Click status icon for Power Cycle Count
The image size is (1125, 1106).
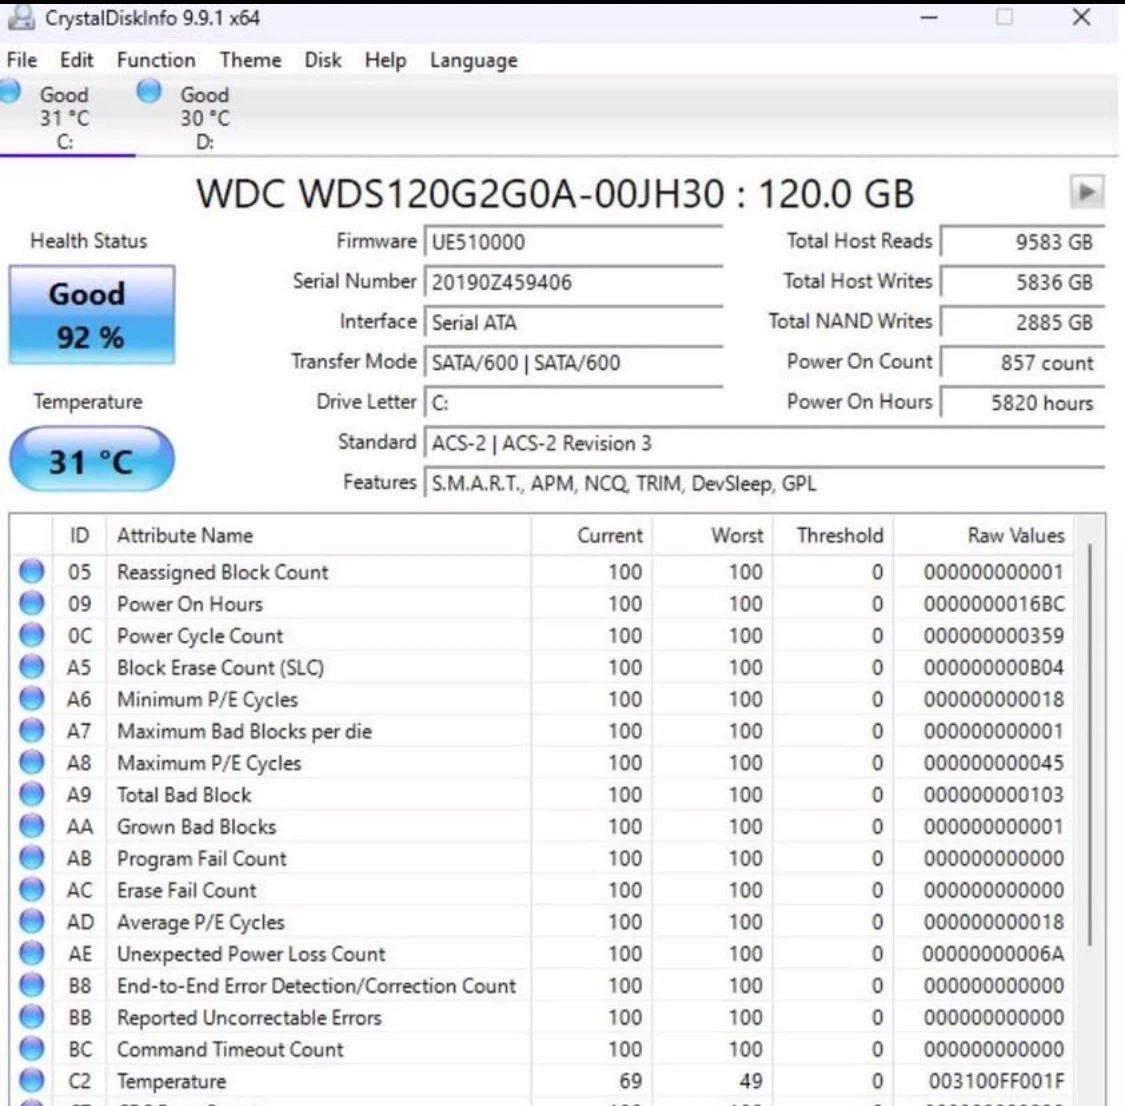(x=32, y=635)
